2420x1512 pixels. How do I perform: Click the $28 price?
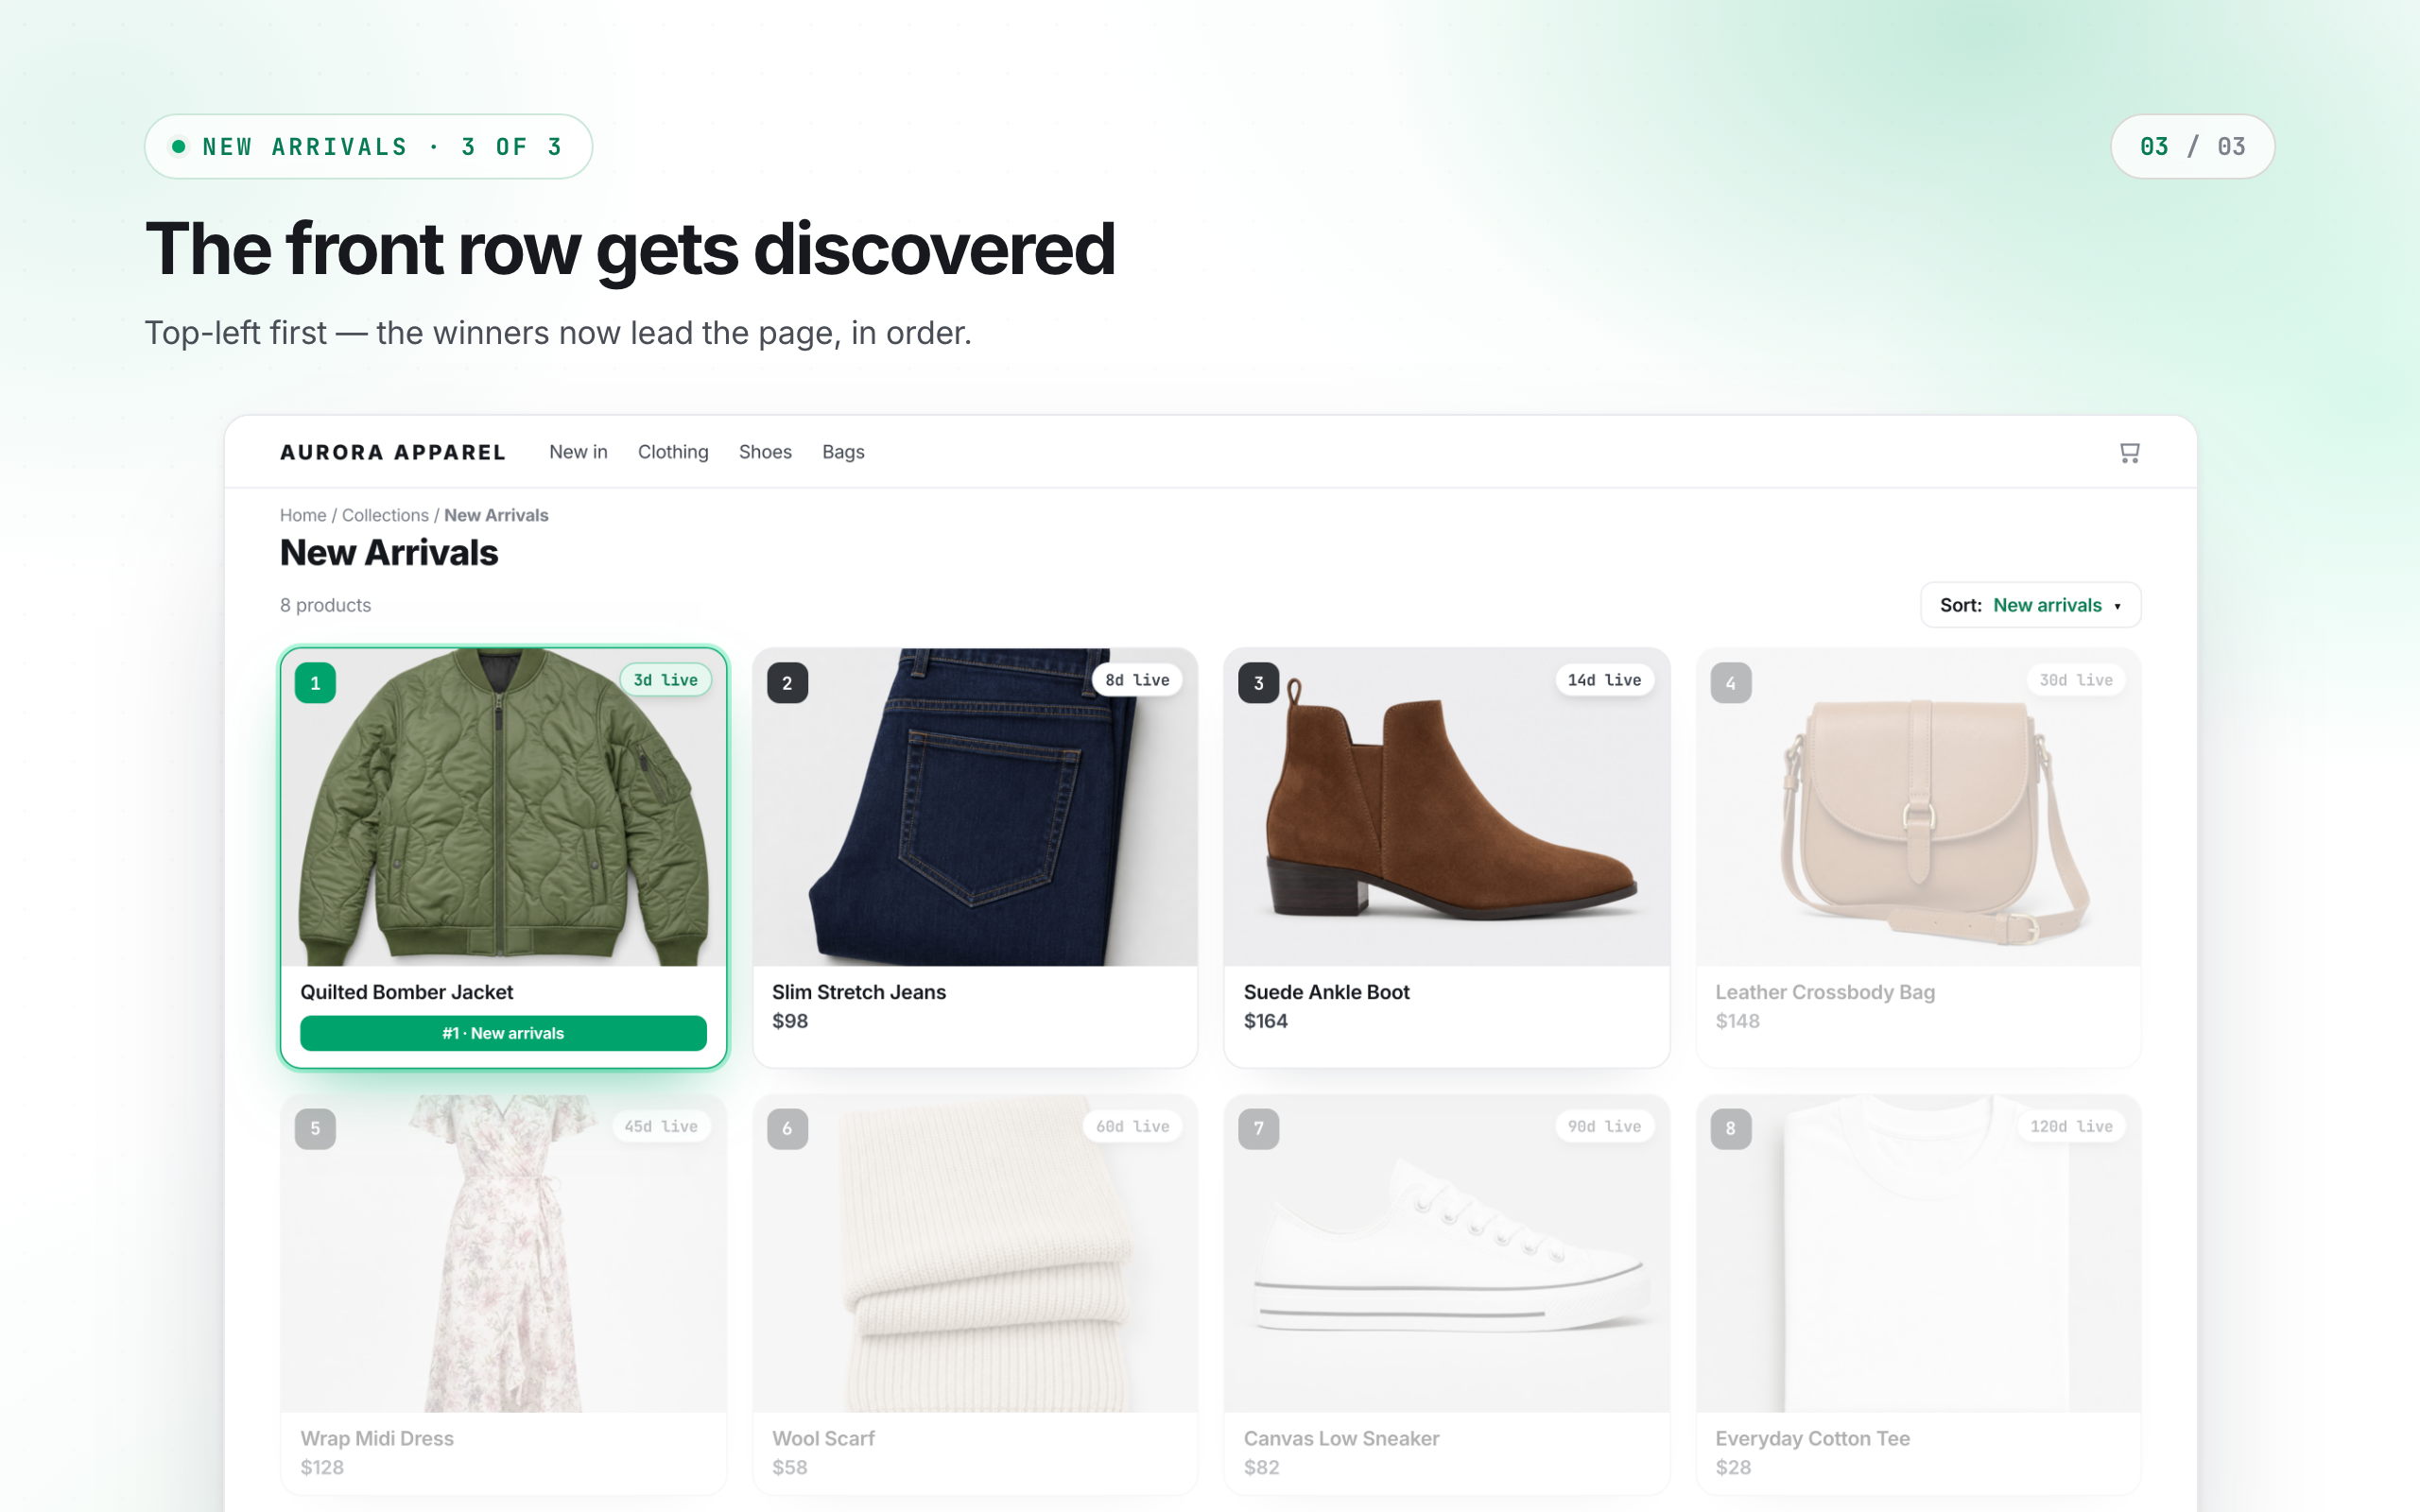point(1733,1467)
